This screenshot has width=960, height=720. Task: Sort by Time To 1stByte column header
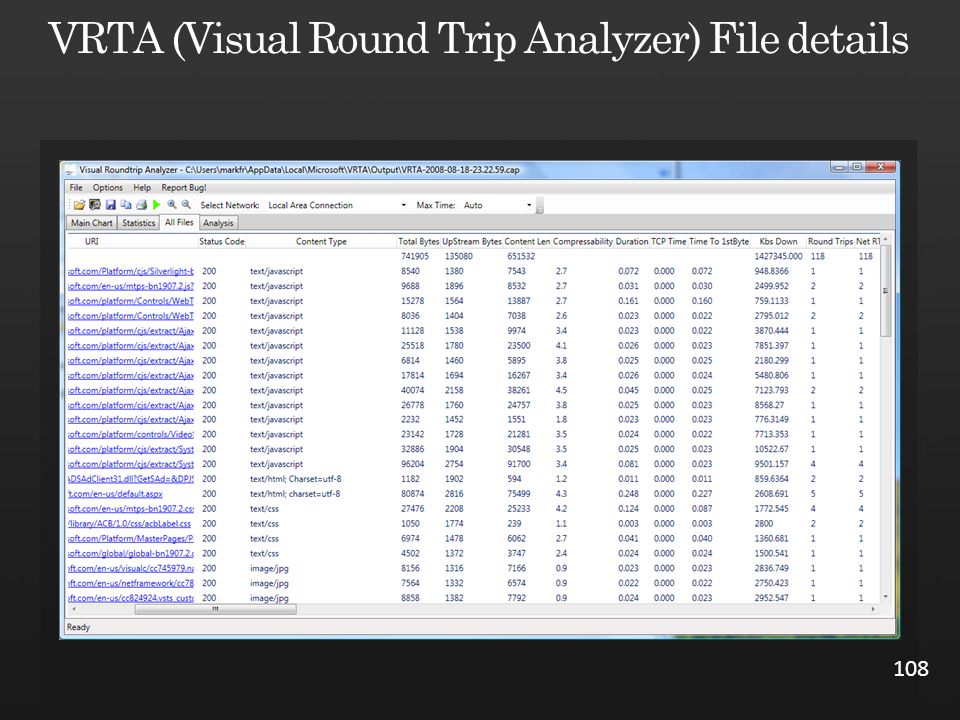719,241
